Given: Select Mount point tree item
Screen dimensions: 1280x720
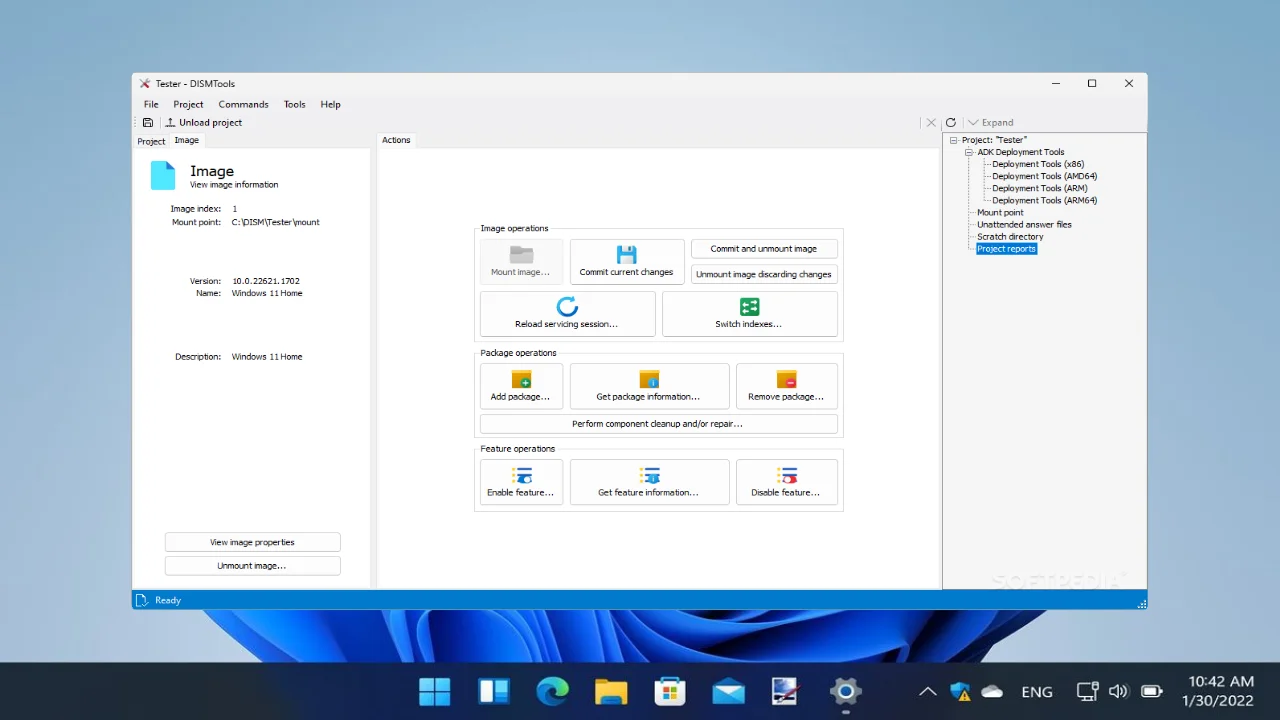Looking at the screenshot, I should (1000, 212).
